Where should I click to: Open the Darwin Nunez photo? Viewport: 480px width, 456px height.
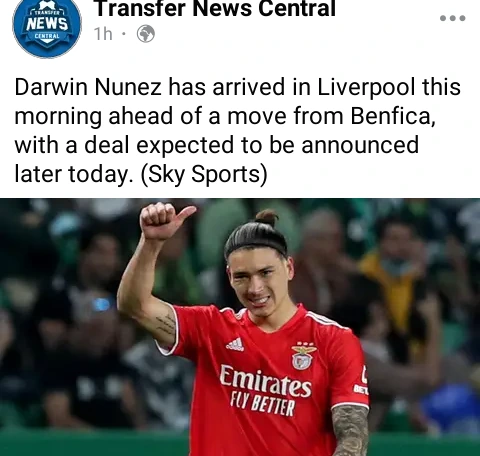(x=240, y=327)
